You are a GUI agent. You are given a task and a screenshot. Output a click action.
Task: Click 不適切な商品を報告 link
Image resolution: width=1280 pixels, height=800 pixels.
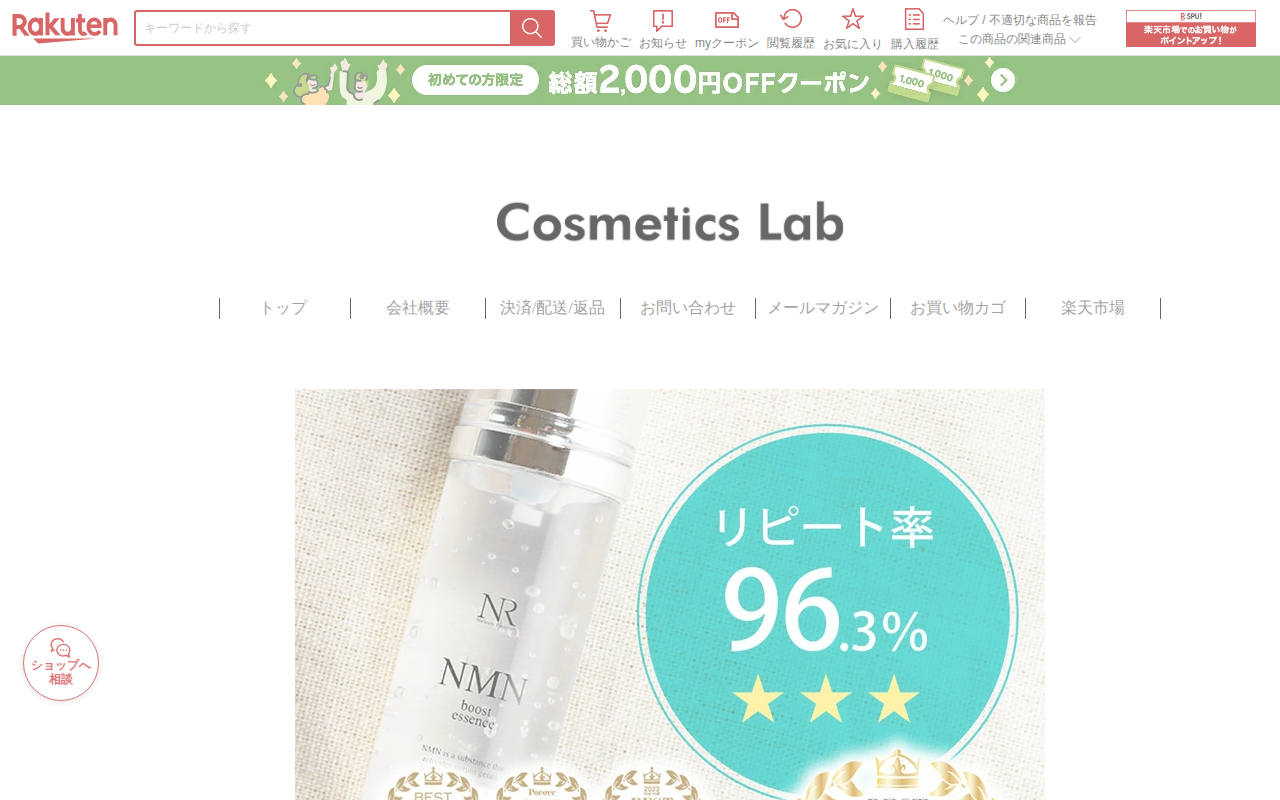pos(1043,20)
